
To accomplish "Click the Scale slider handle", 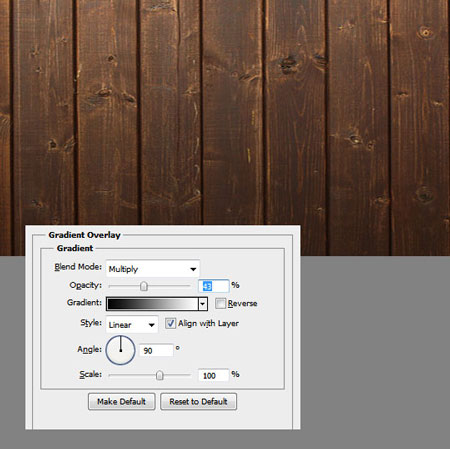I will point(160,375).
